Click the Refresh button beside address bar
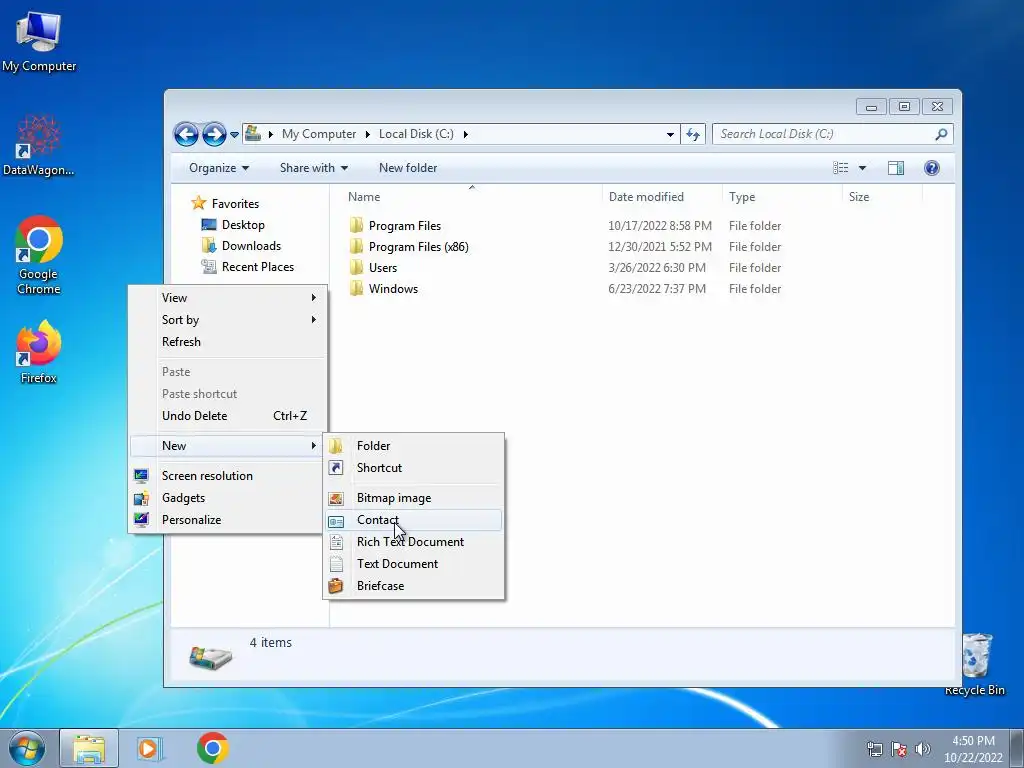The width and height of the screenshot is (1024, 768). point(693,135)
